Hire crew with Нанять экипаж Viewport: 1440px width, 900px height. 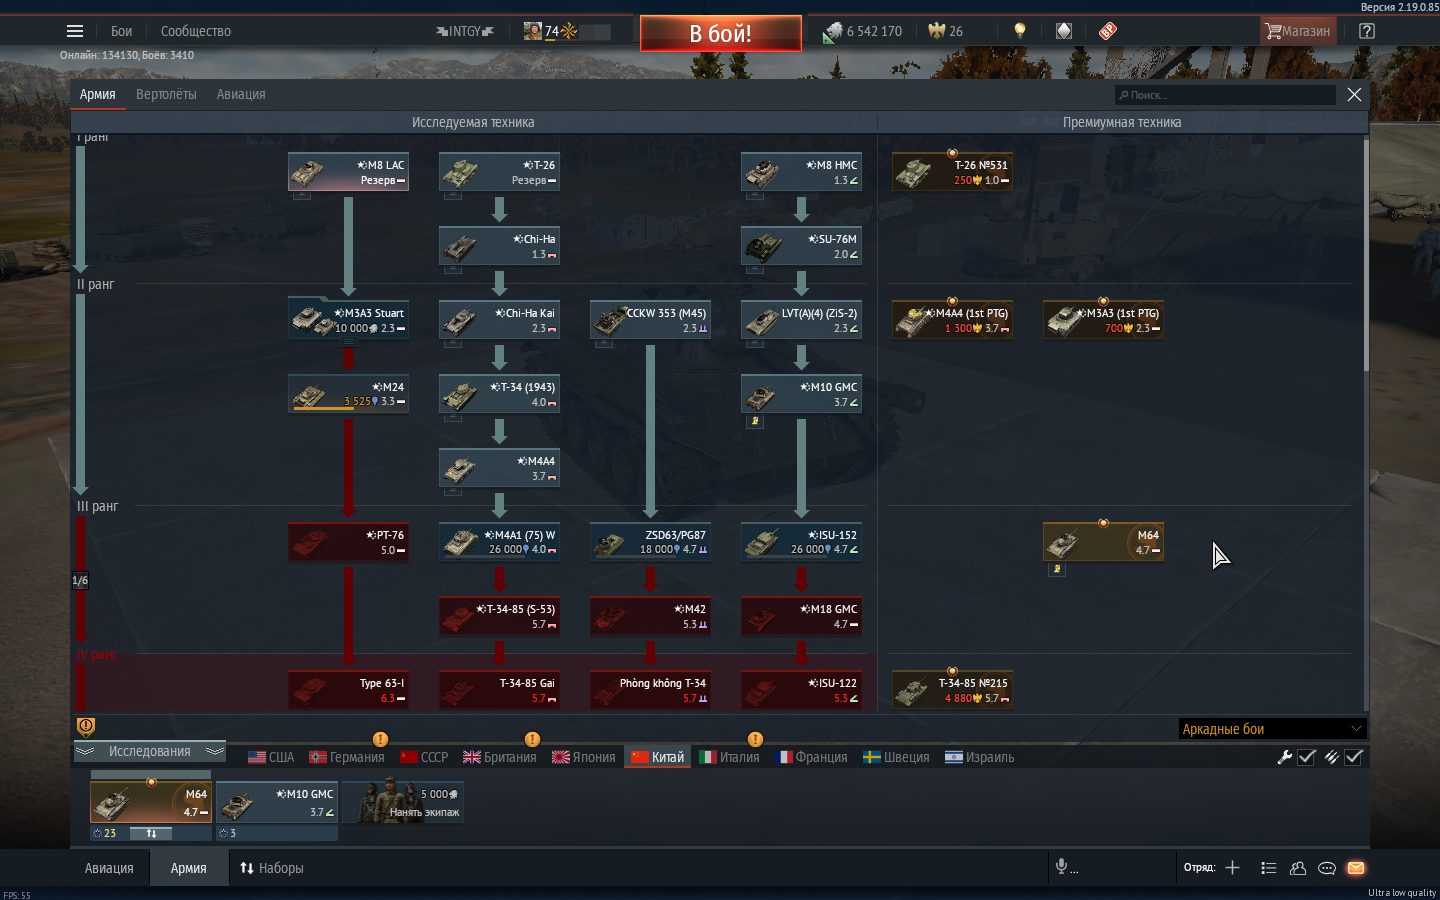(x=403, y=803)
